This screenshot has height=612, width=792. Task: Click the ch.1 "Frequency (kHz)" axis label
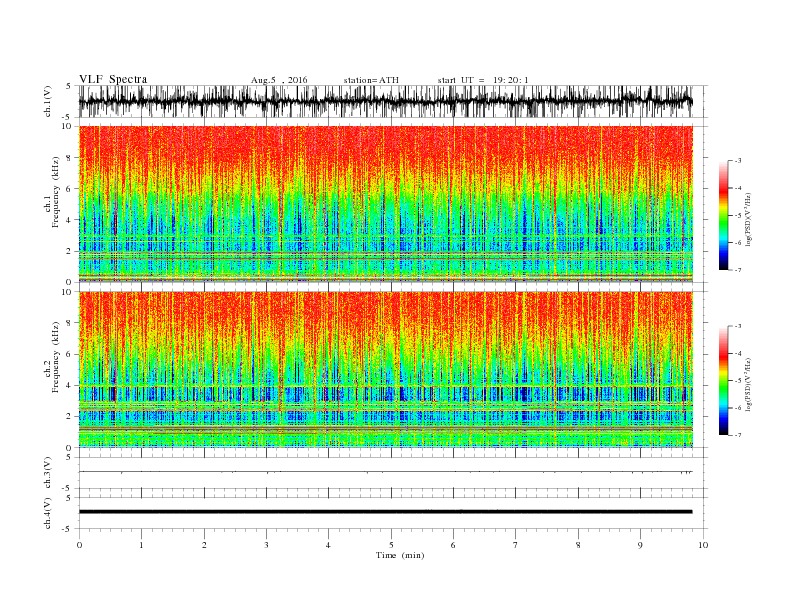[x=56, y=192]
